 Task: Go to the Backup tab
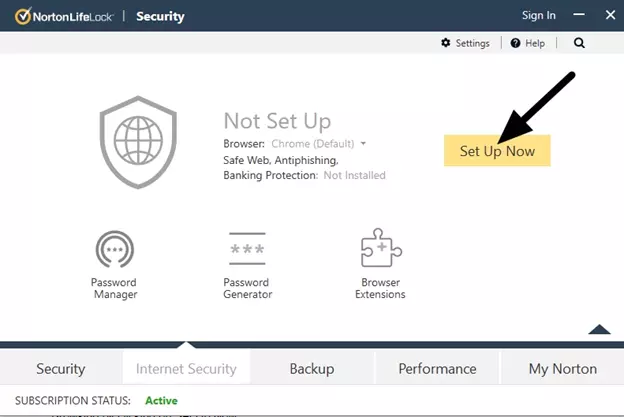click(x=311, y=368)
